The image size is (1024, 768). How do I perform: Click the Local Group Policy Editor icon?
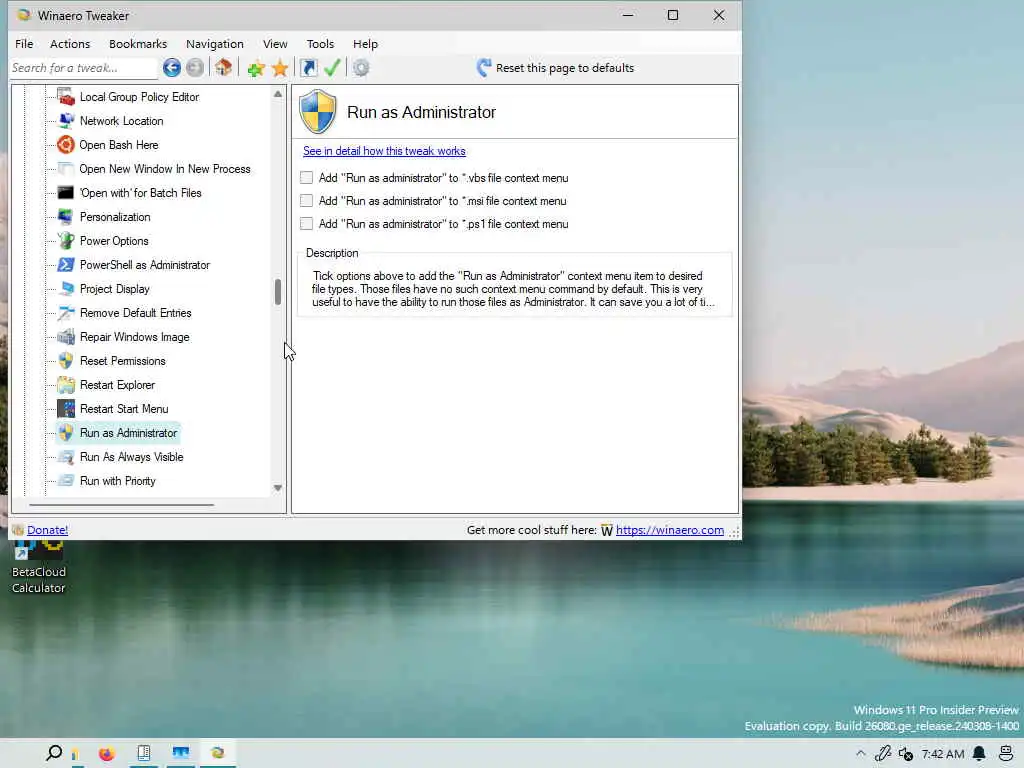66,97
